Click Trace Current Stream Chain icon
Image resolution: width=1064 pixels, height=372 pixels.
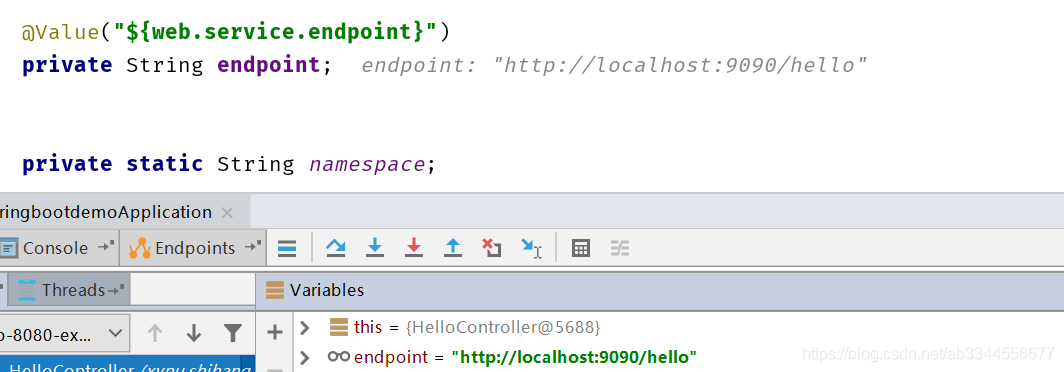(620, 248)
